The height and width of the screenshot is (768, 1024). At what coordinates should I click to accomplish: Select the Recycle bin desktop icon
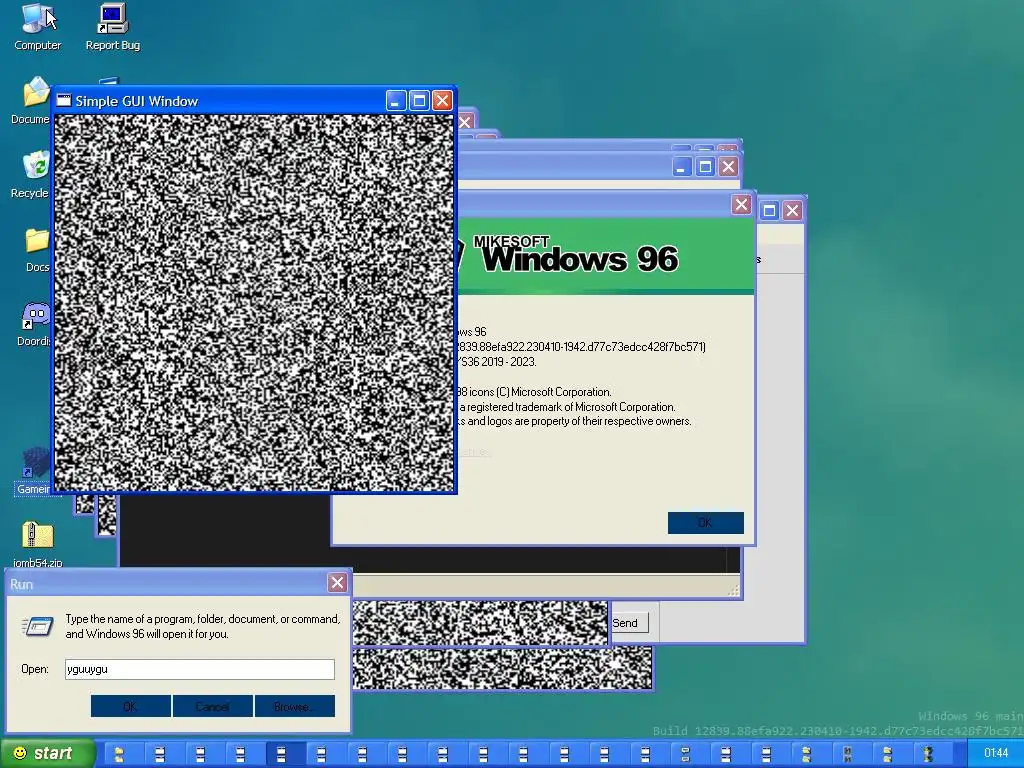tap(31, 174)
